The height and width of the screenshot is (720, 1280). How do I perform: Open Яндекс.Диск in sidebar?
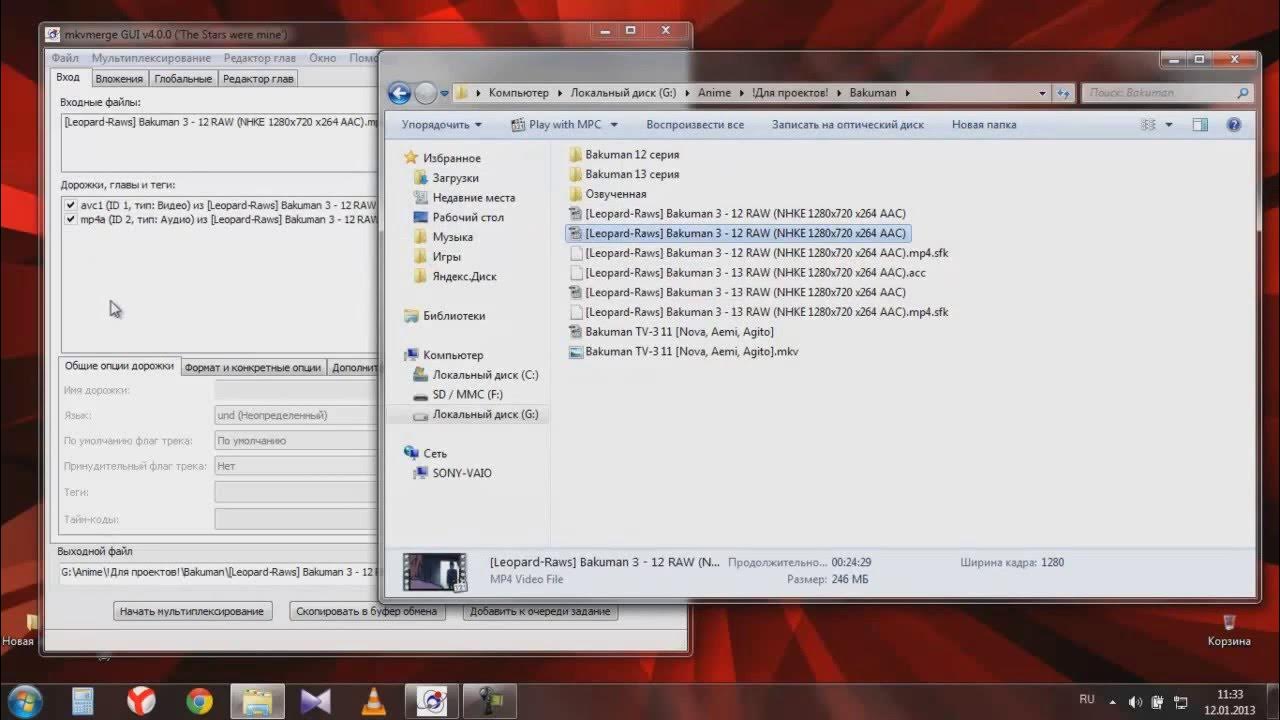[x=455, y=276]
